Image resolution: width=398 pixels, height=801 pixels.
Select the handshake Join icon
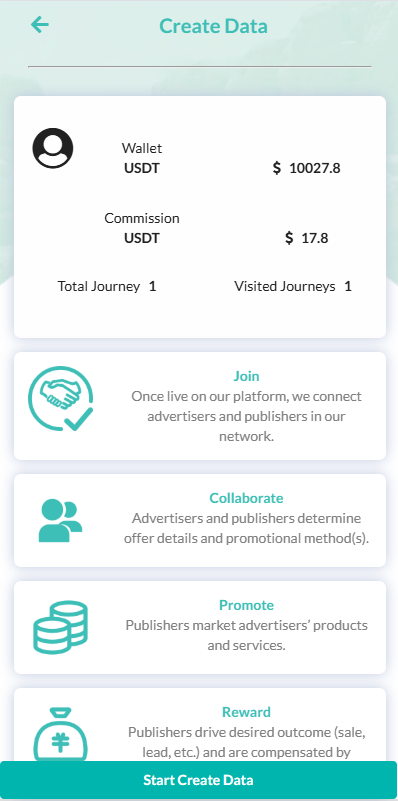pos(61,398)
